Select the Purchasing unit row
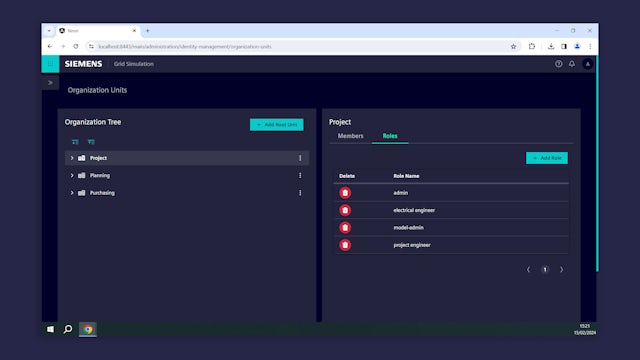Image resolution: width=640 pixels, height=360 pixels. 187,193
